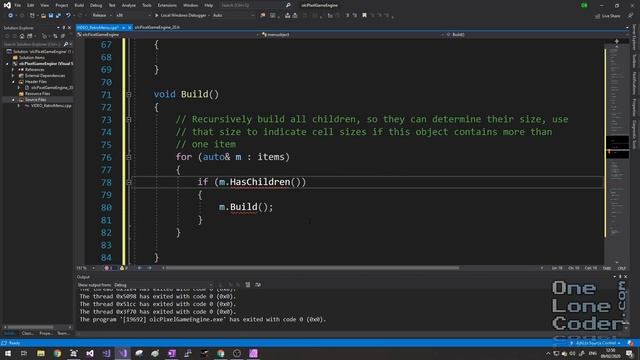This screenshot has width=640, height=360.
Task: Click Task View icon on taskbar
Action: click(24, 353)
